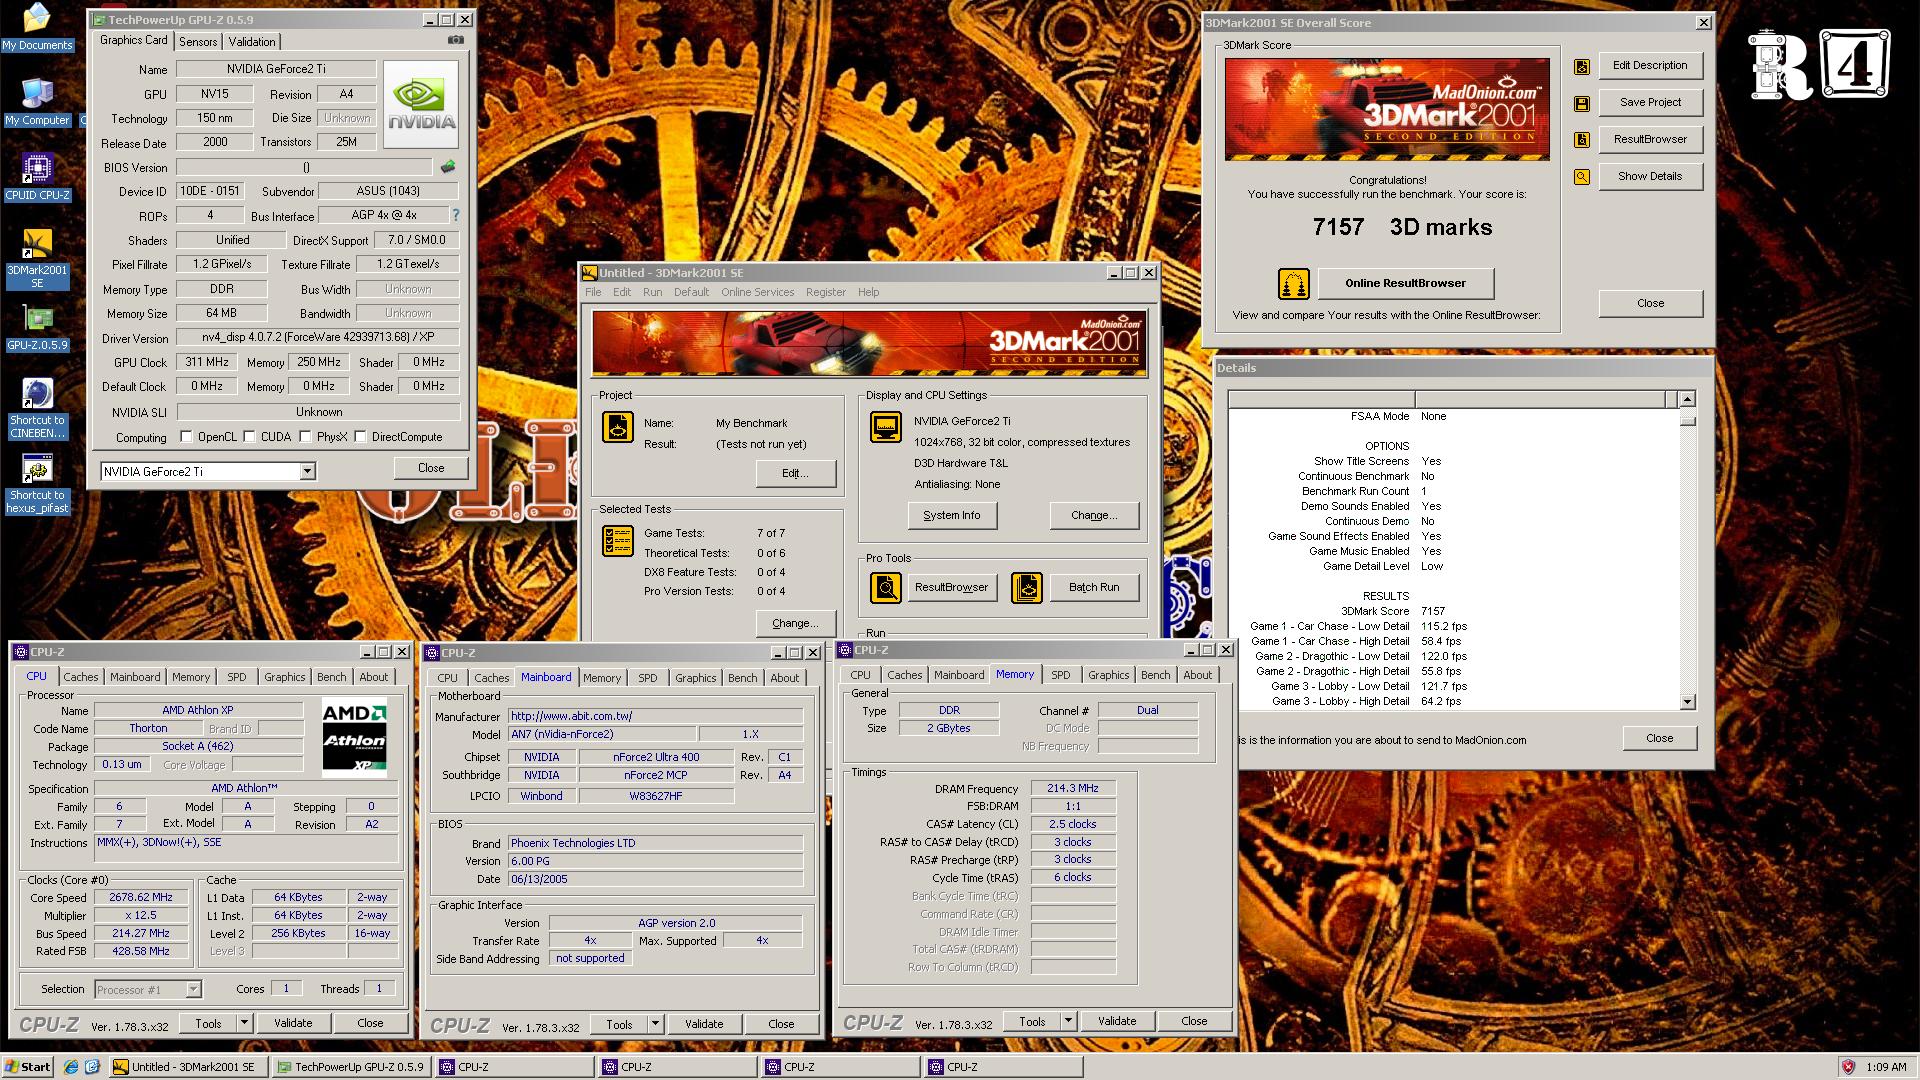Enable the OpenCL checkbox
Image resolution: width=1920 pixels, height=1080 pixels.
tap(186, 437)
